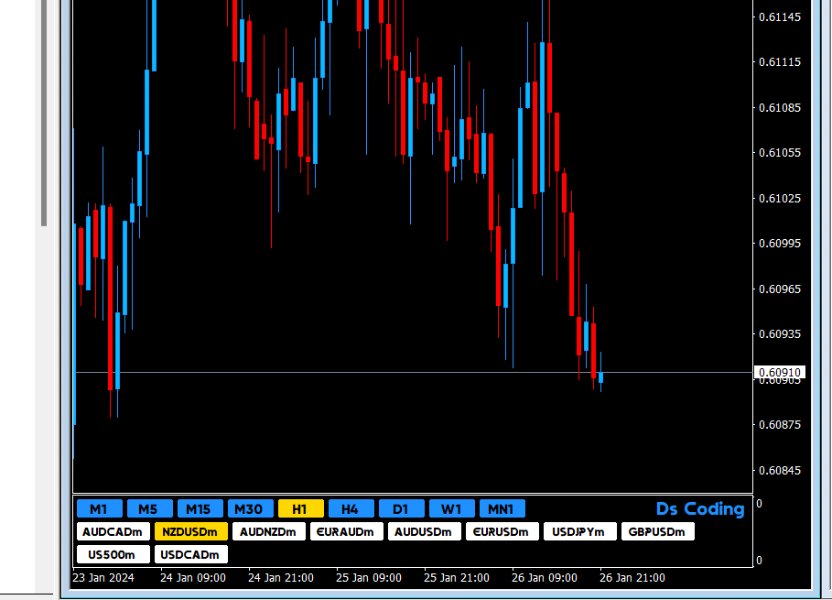Click the 23 Jan 2024 date label
Image resolution: width=832 pixels, height=600 pixels.
pyautogui.click(x=103, y=578)
